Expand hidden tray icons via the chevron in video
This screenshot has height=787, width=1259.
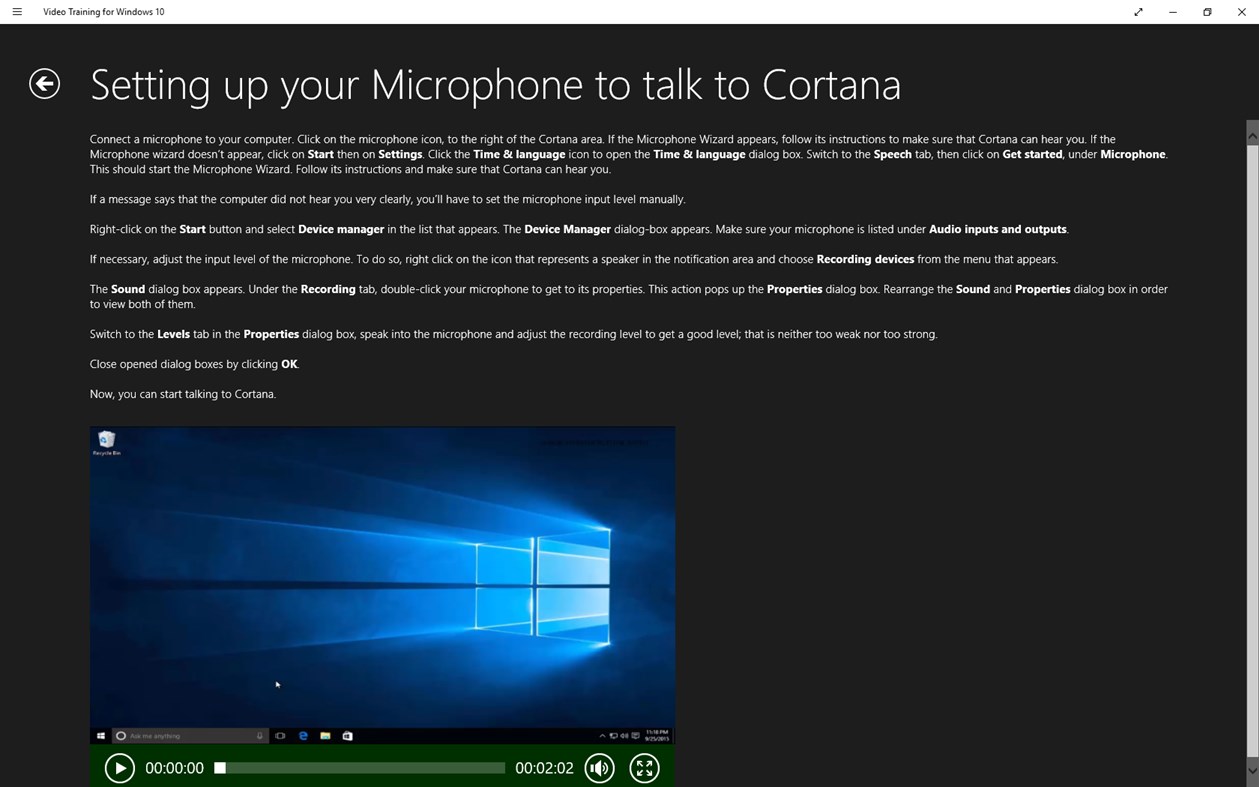[604, 735]
